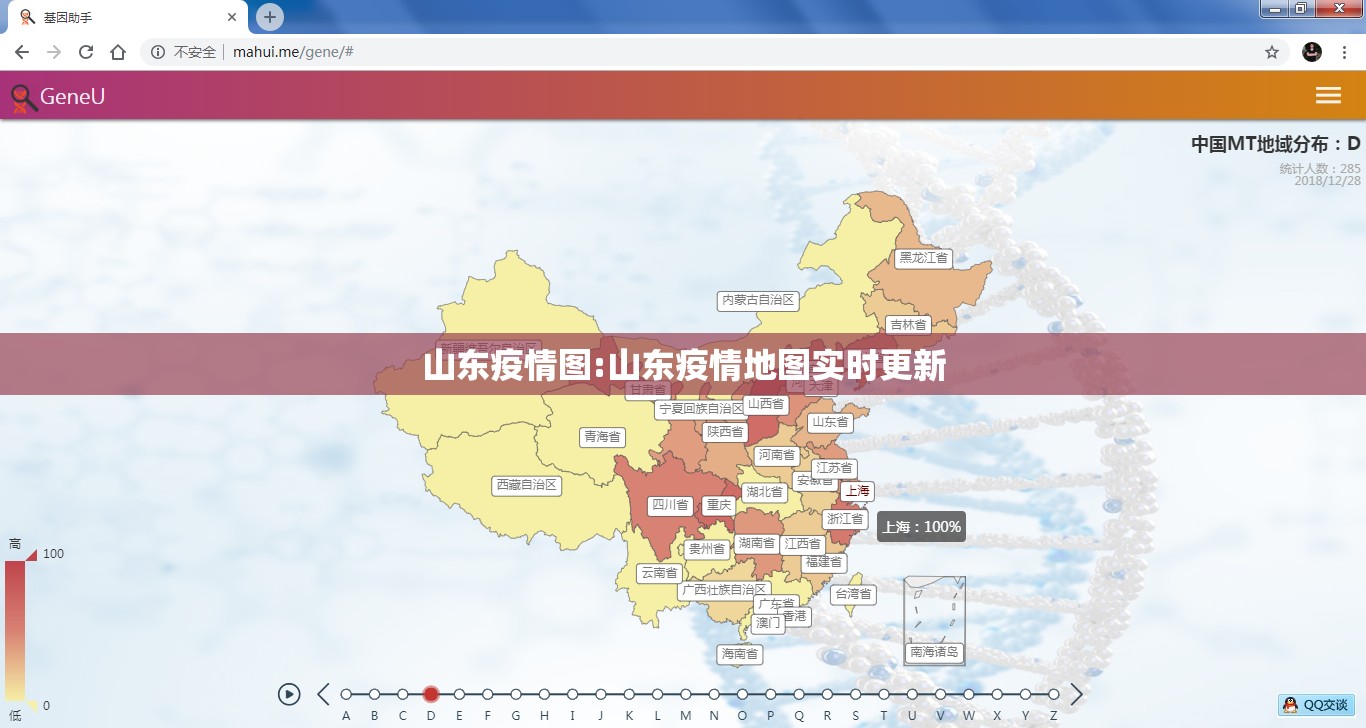Click the 四川省 map label

[670, 505]
